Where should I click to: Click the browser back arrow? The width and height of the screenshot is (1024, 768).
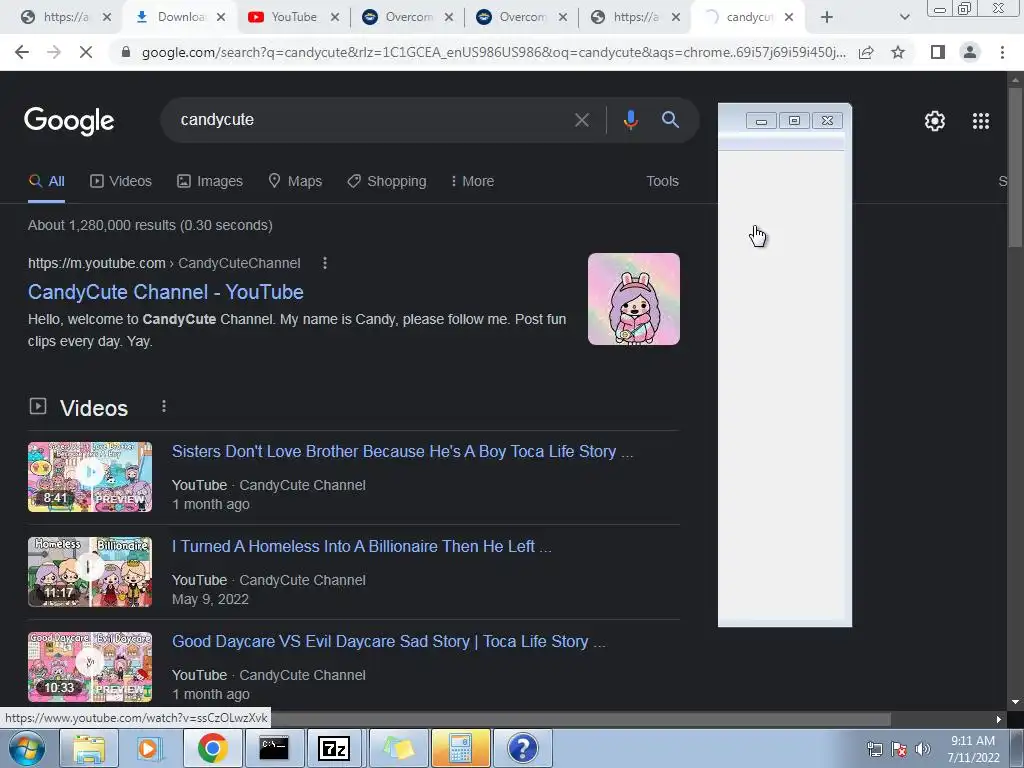22,52
